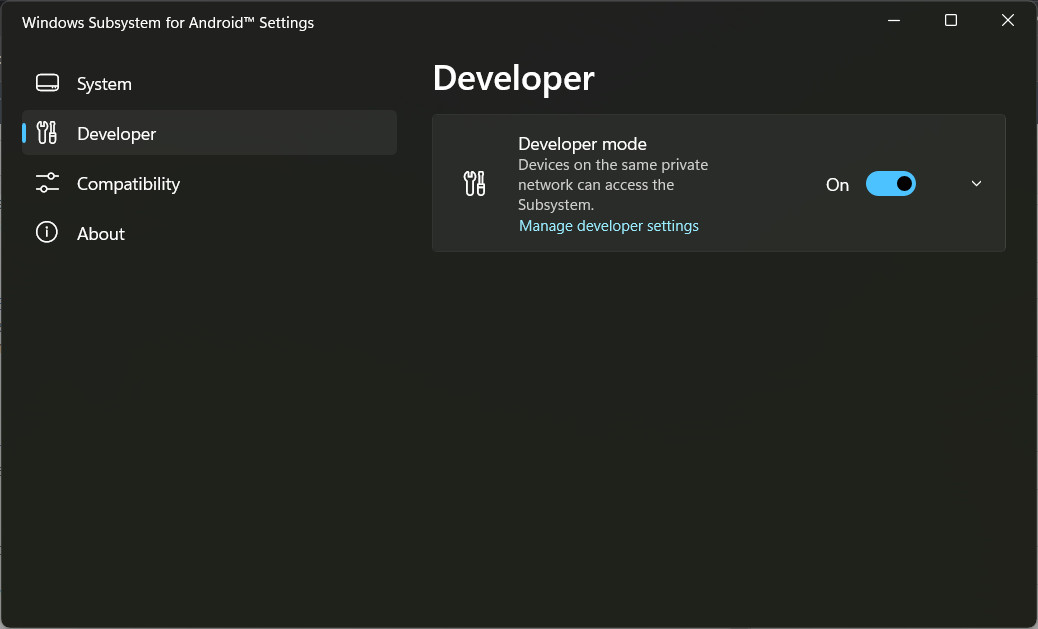Open Manage developer settings link
This screenshot has width=1038, height=629.
(608, 226)
